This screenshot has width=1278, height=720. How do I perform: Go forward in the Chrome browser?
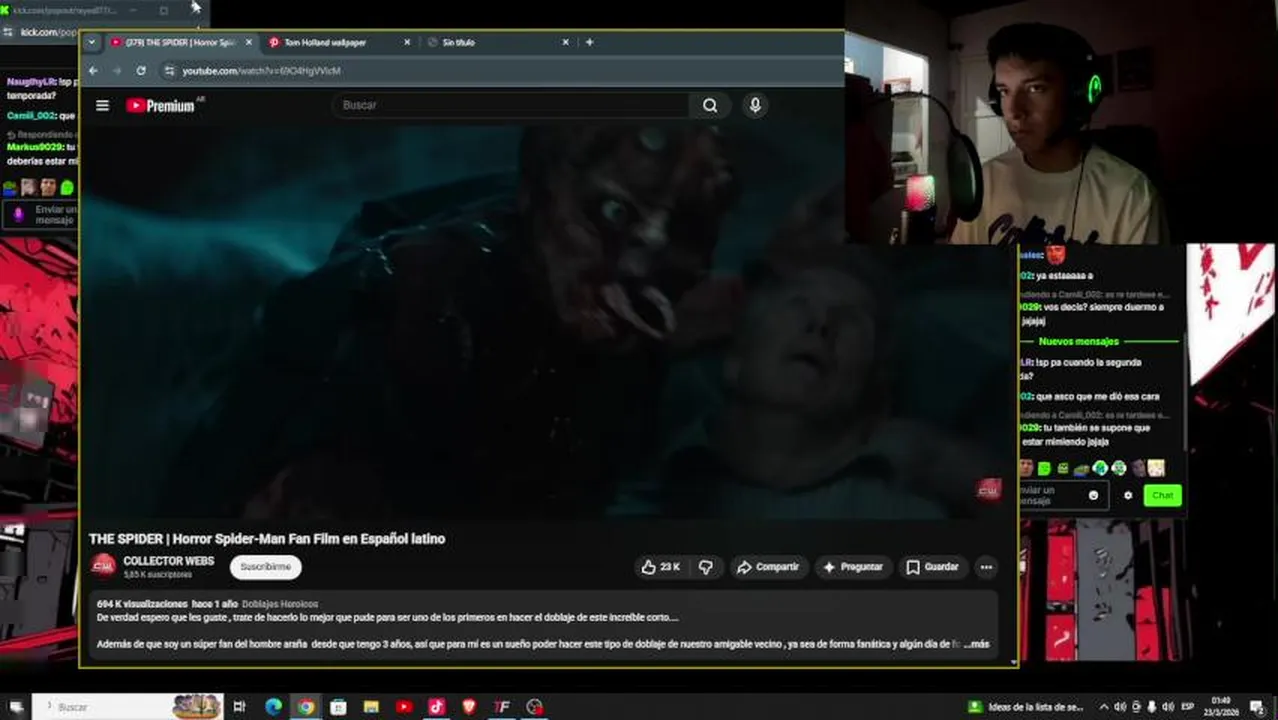click(x=117, y=71)
